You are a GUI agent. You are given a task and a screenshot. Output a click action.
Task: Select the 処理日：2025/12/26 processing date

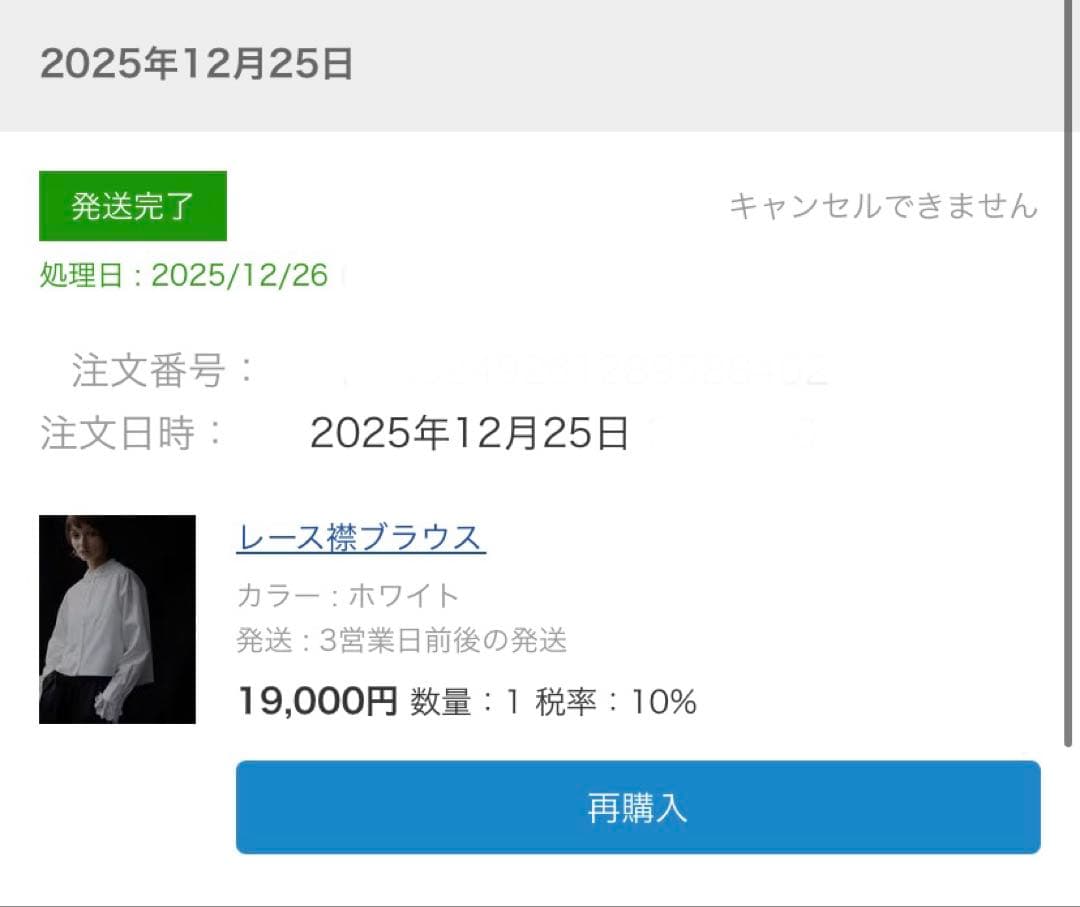click(x=182, y=275)
